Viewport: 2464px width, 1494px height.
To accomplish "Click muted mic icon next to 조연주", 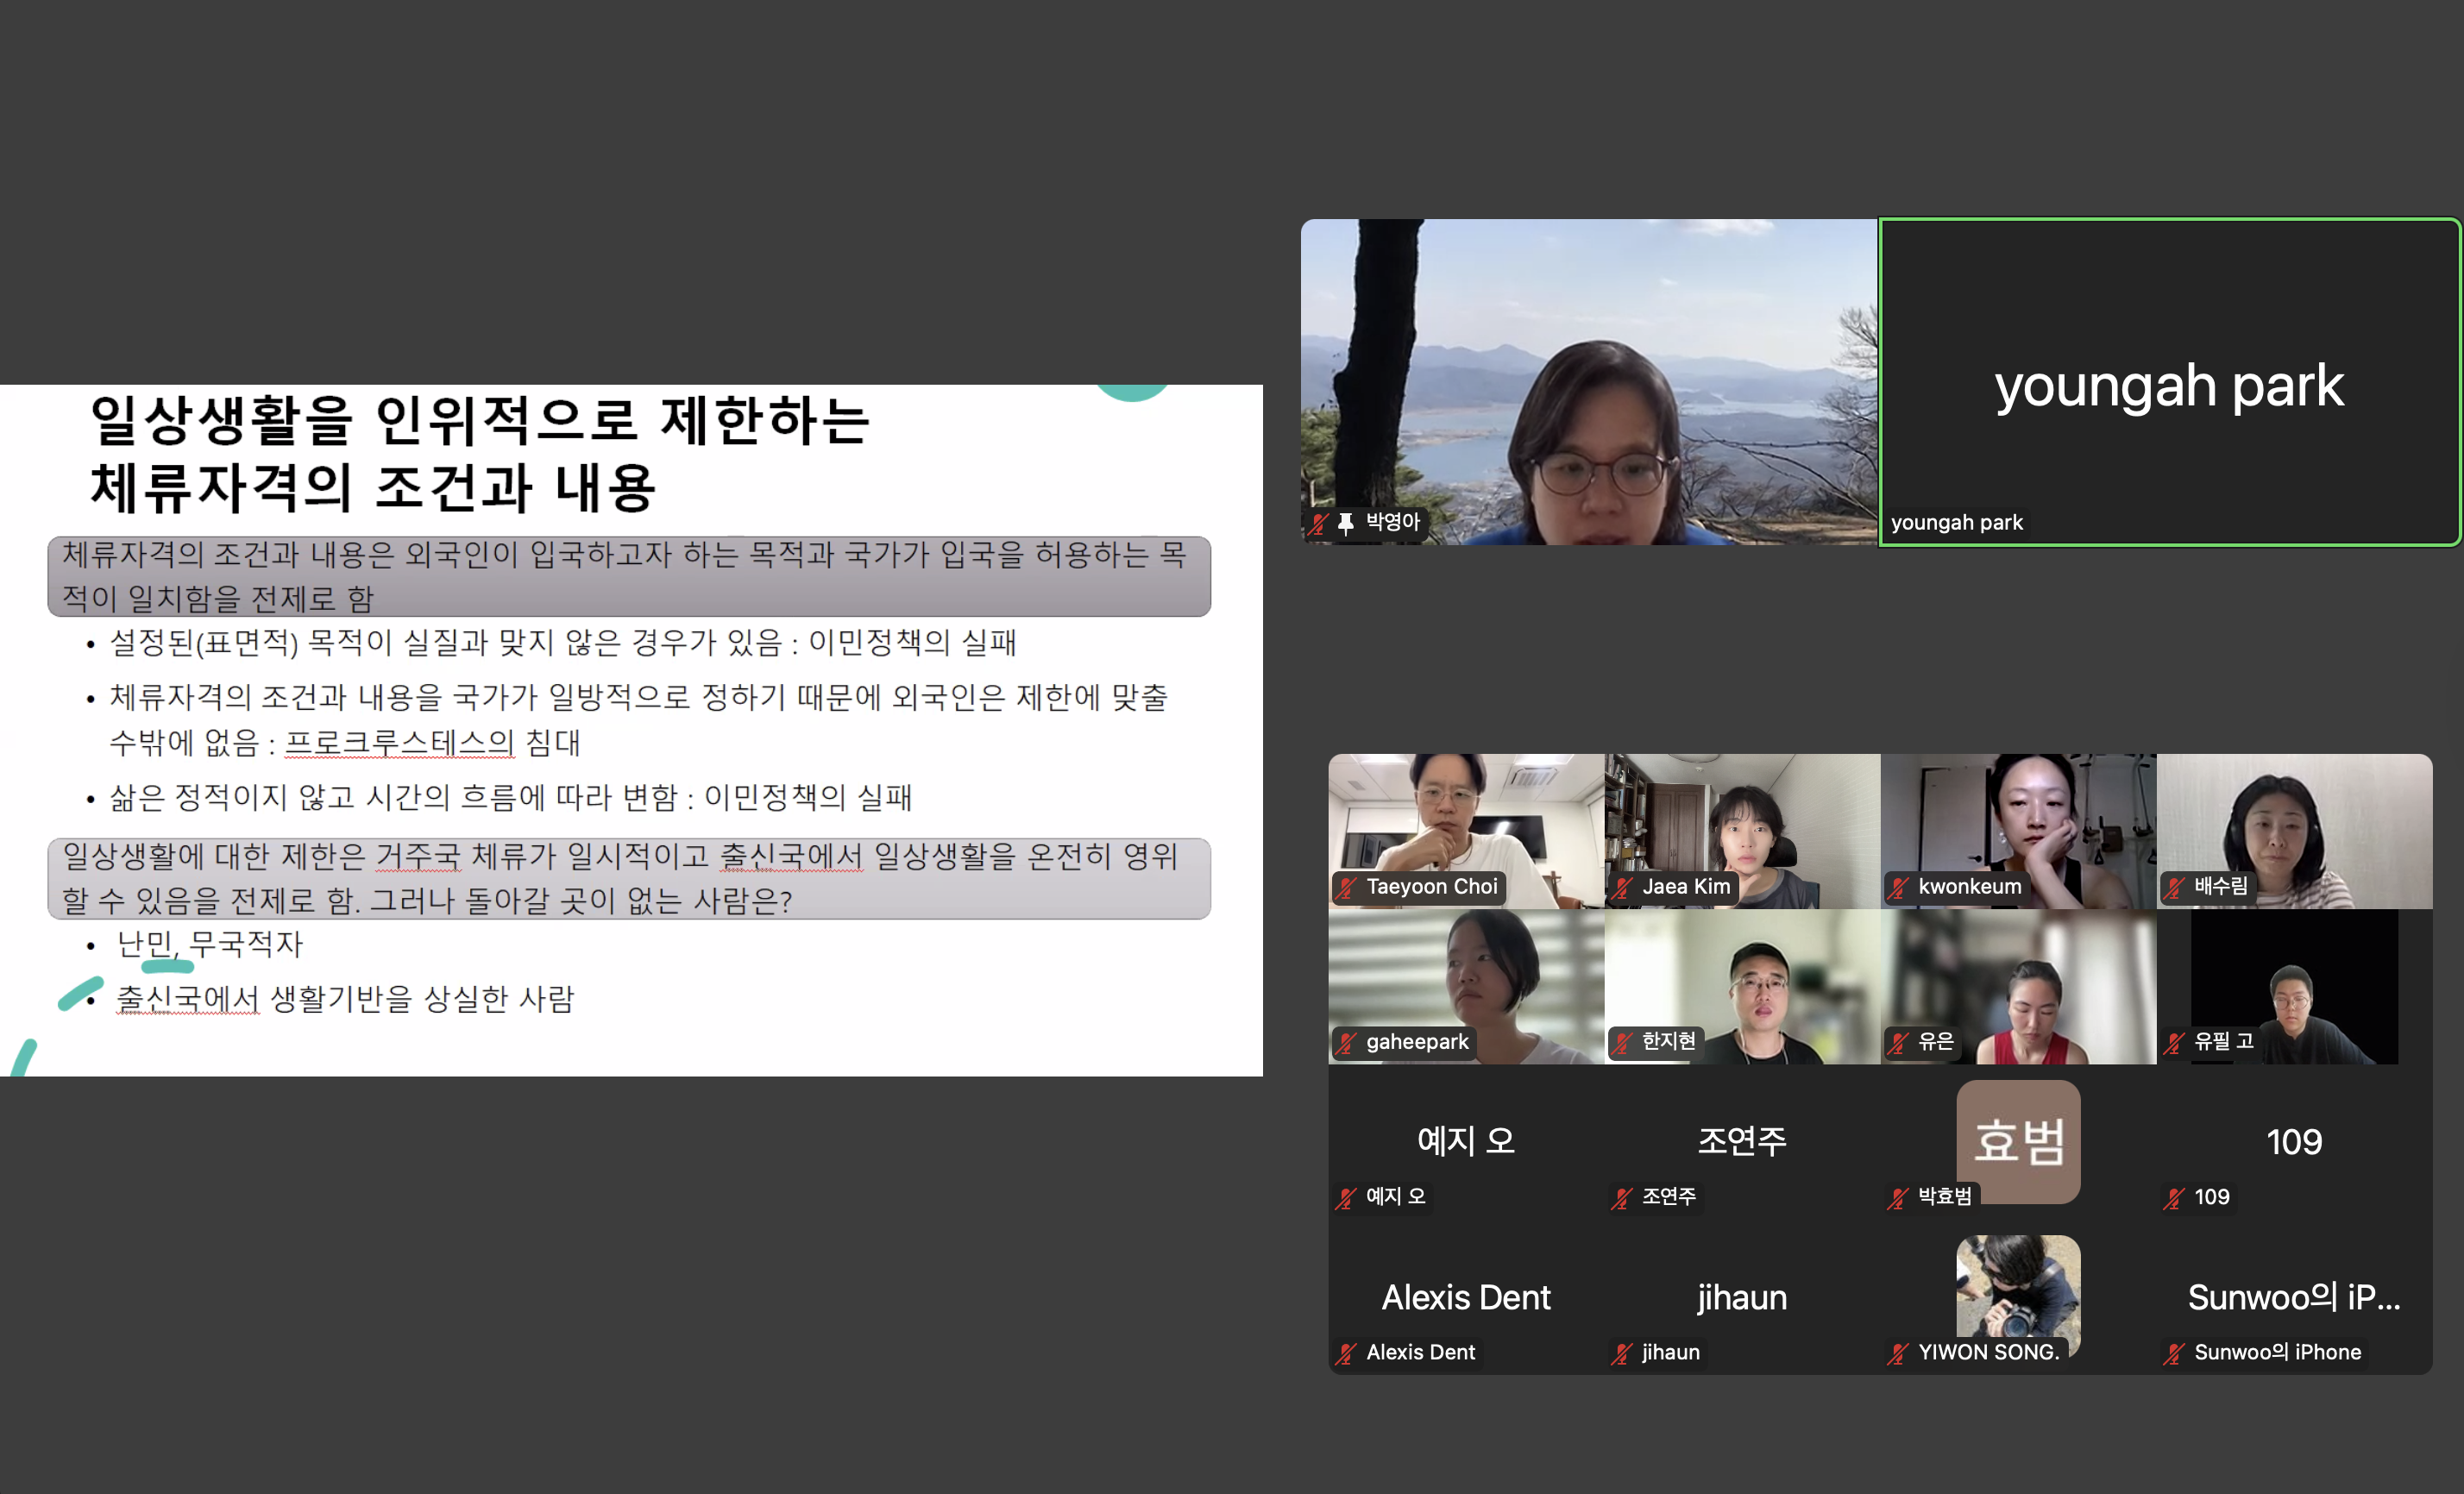I will click(x=1622, y=1198).
